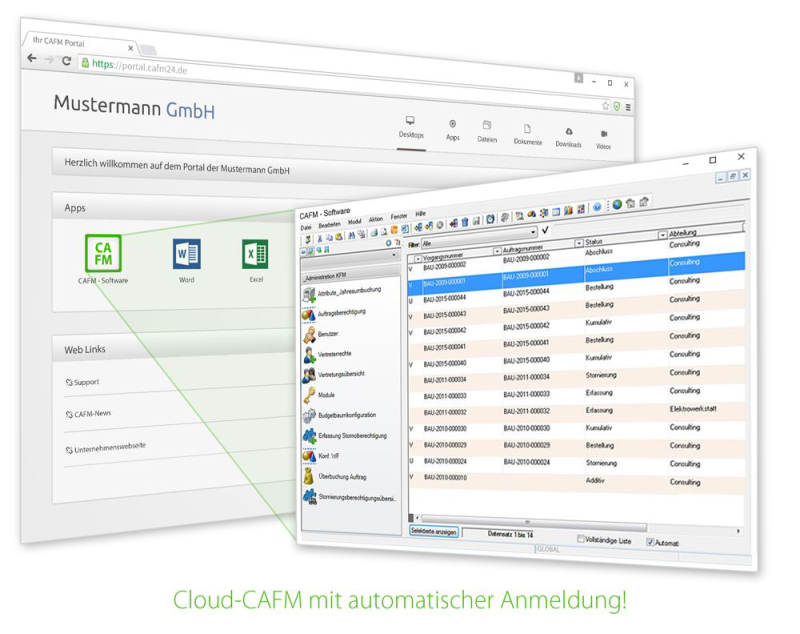Viewport: 800px width, 634px height.
Task: Click the scissors cut icon in toolbar
Action: pos(320,238)
